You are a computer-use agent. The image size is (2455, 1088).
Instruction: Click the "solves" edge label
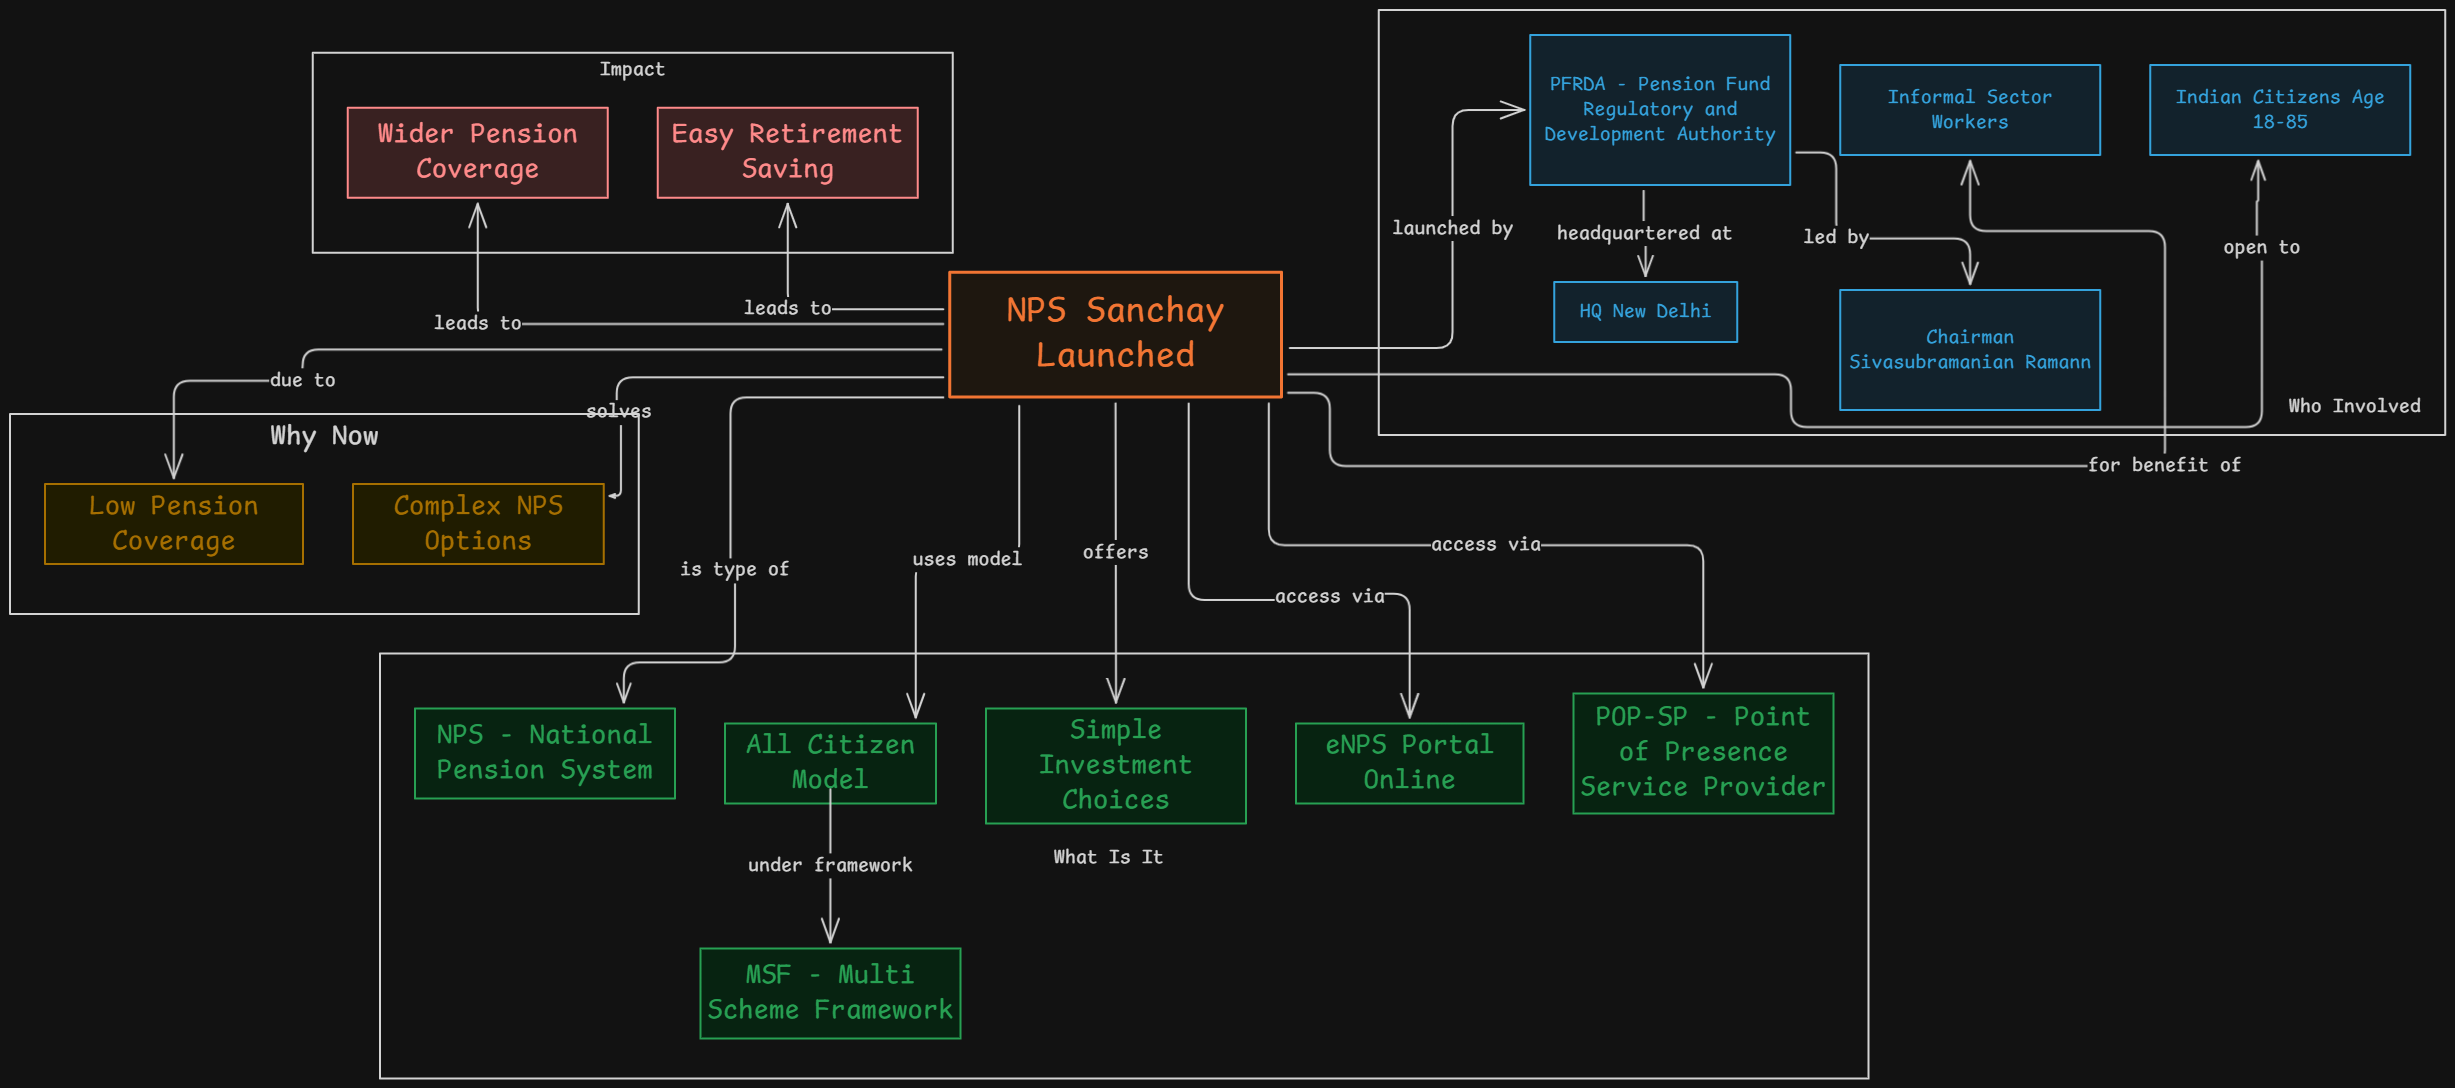[619, 411]
